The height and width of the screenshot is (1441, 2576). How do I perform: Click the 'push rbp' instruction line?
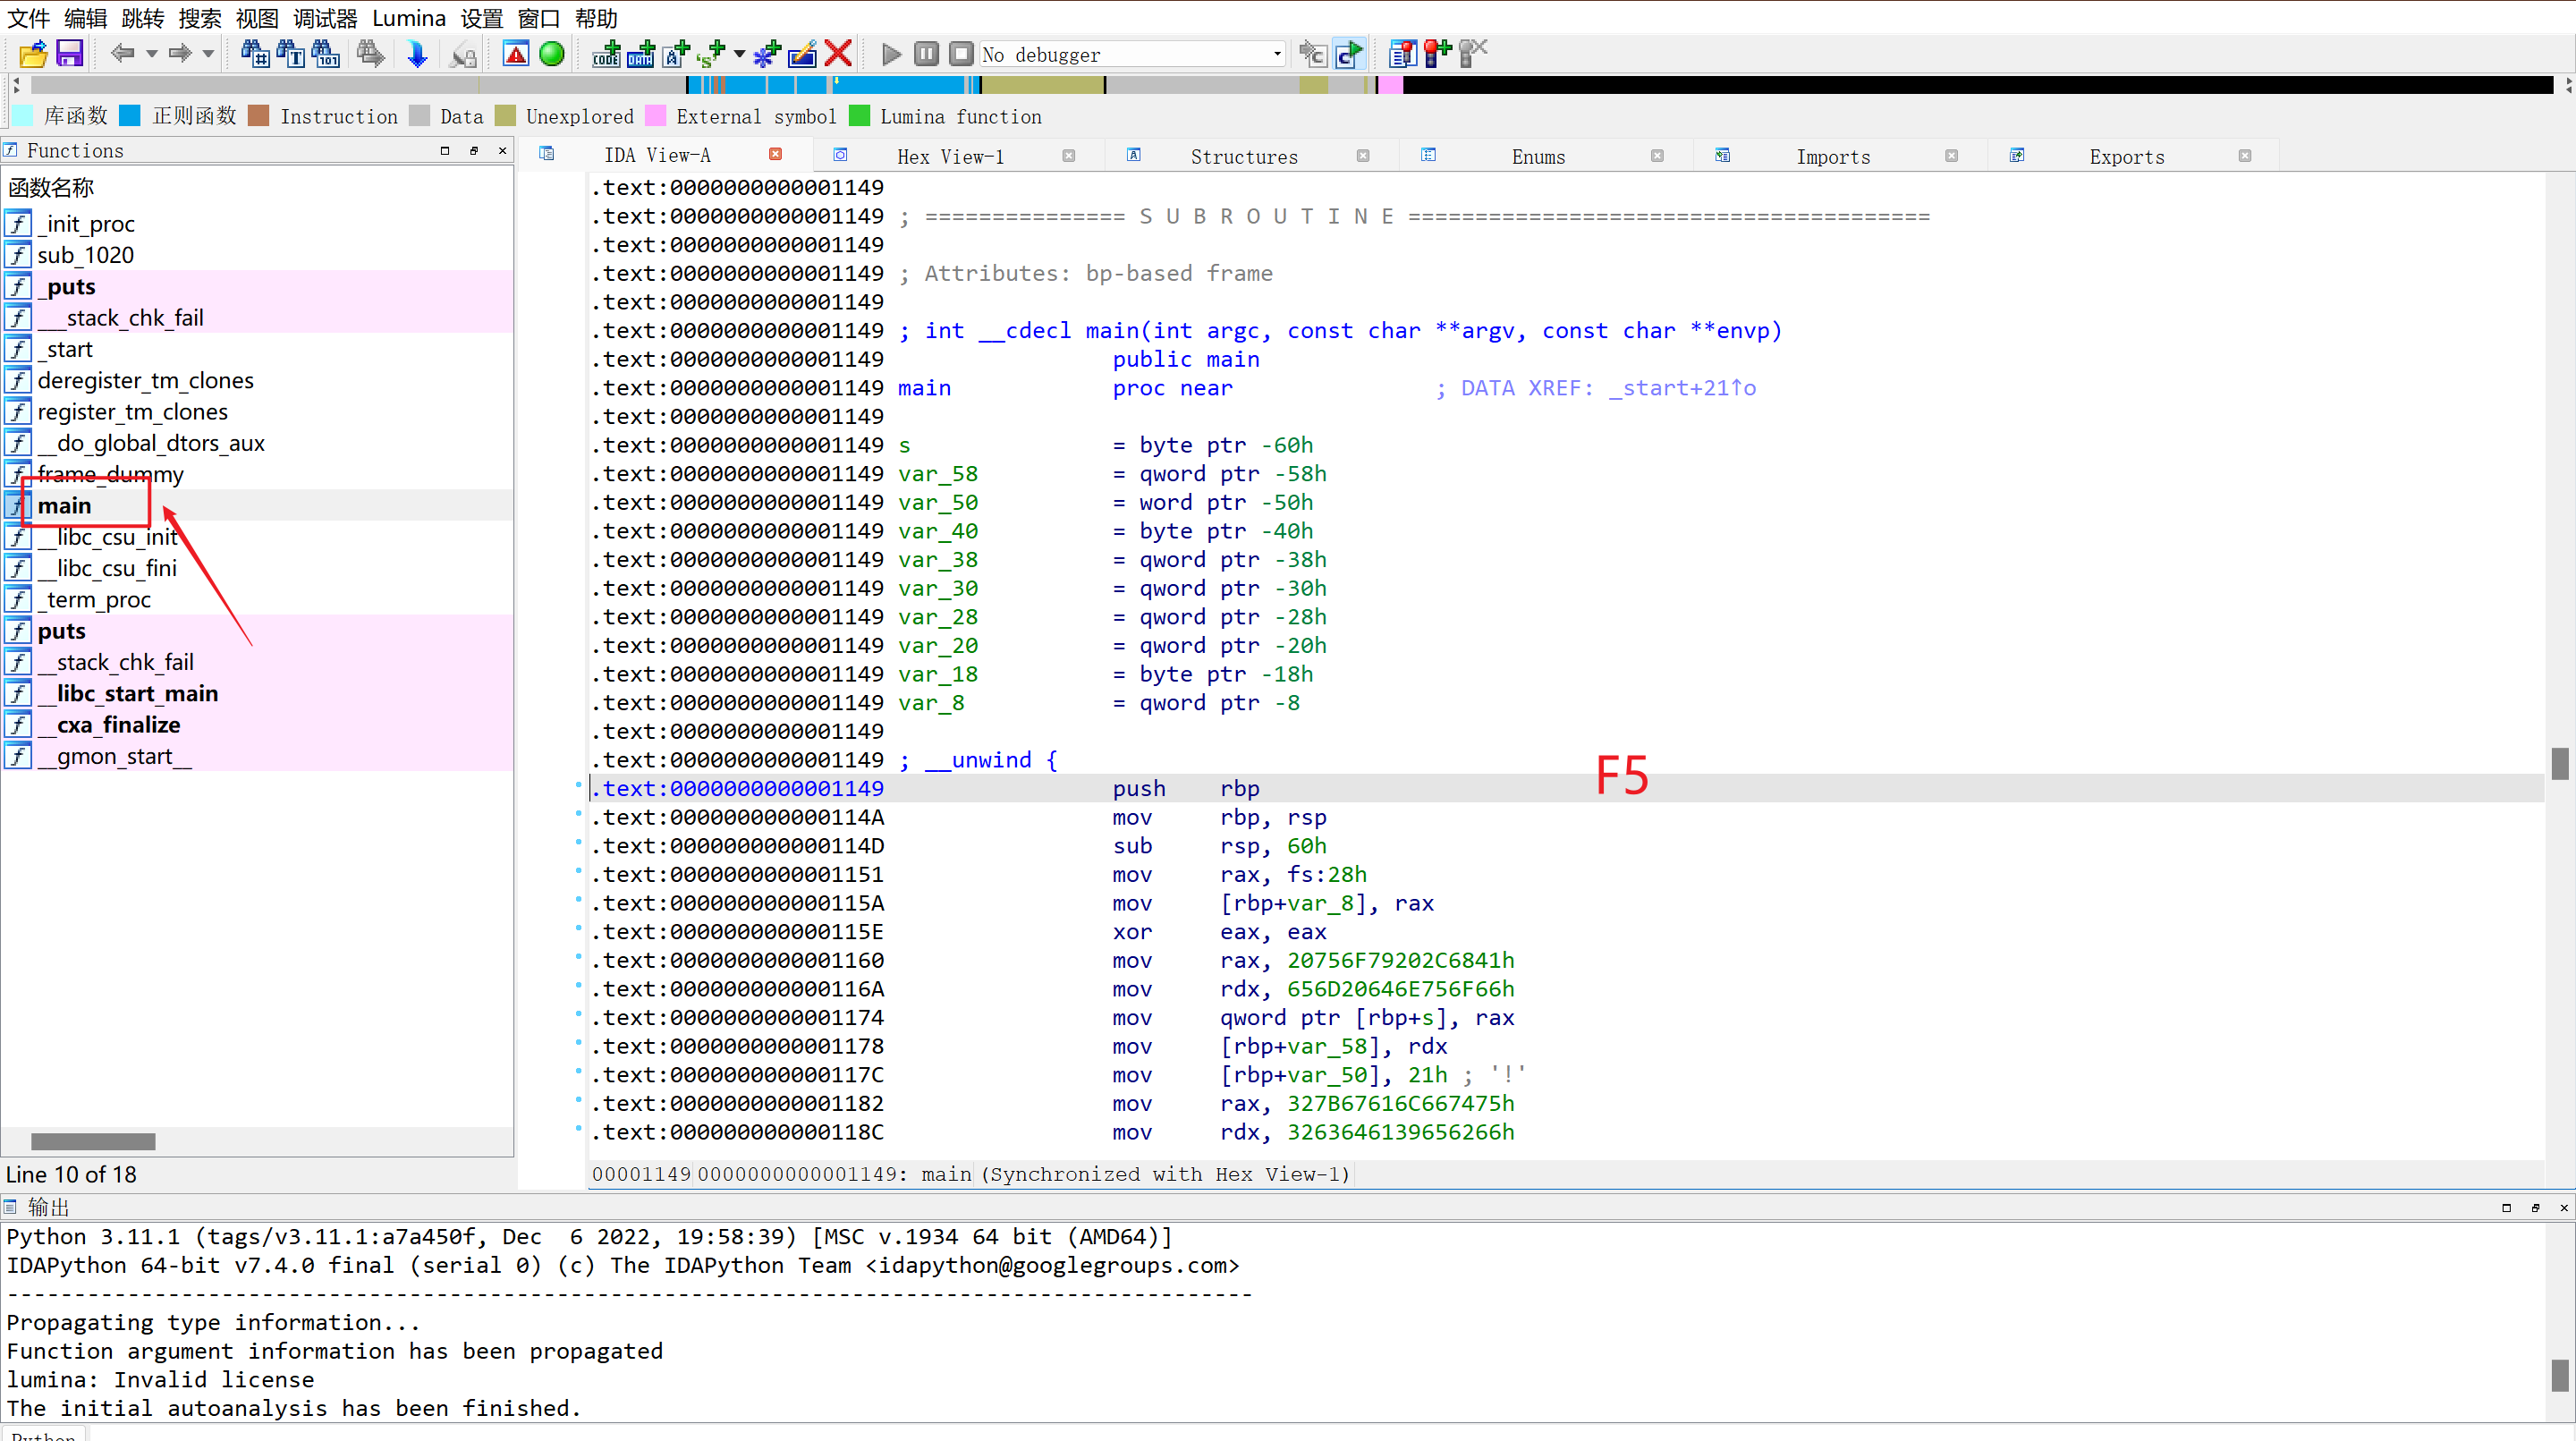click(x=1565, y=788)
